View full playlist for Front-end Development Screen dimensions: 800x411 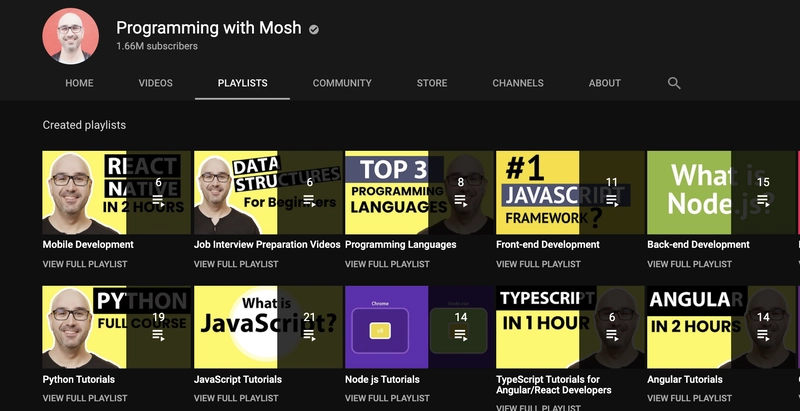pos(538,264)
